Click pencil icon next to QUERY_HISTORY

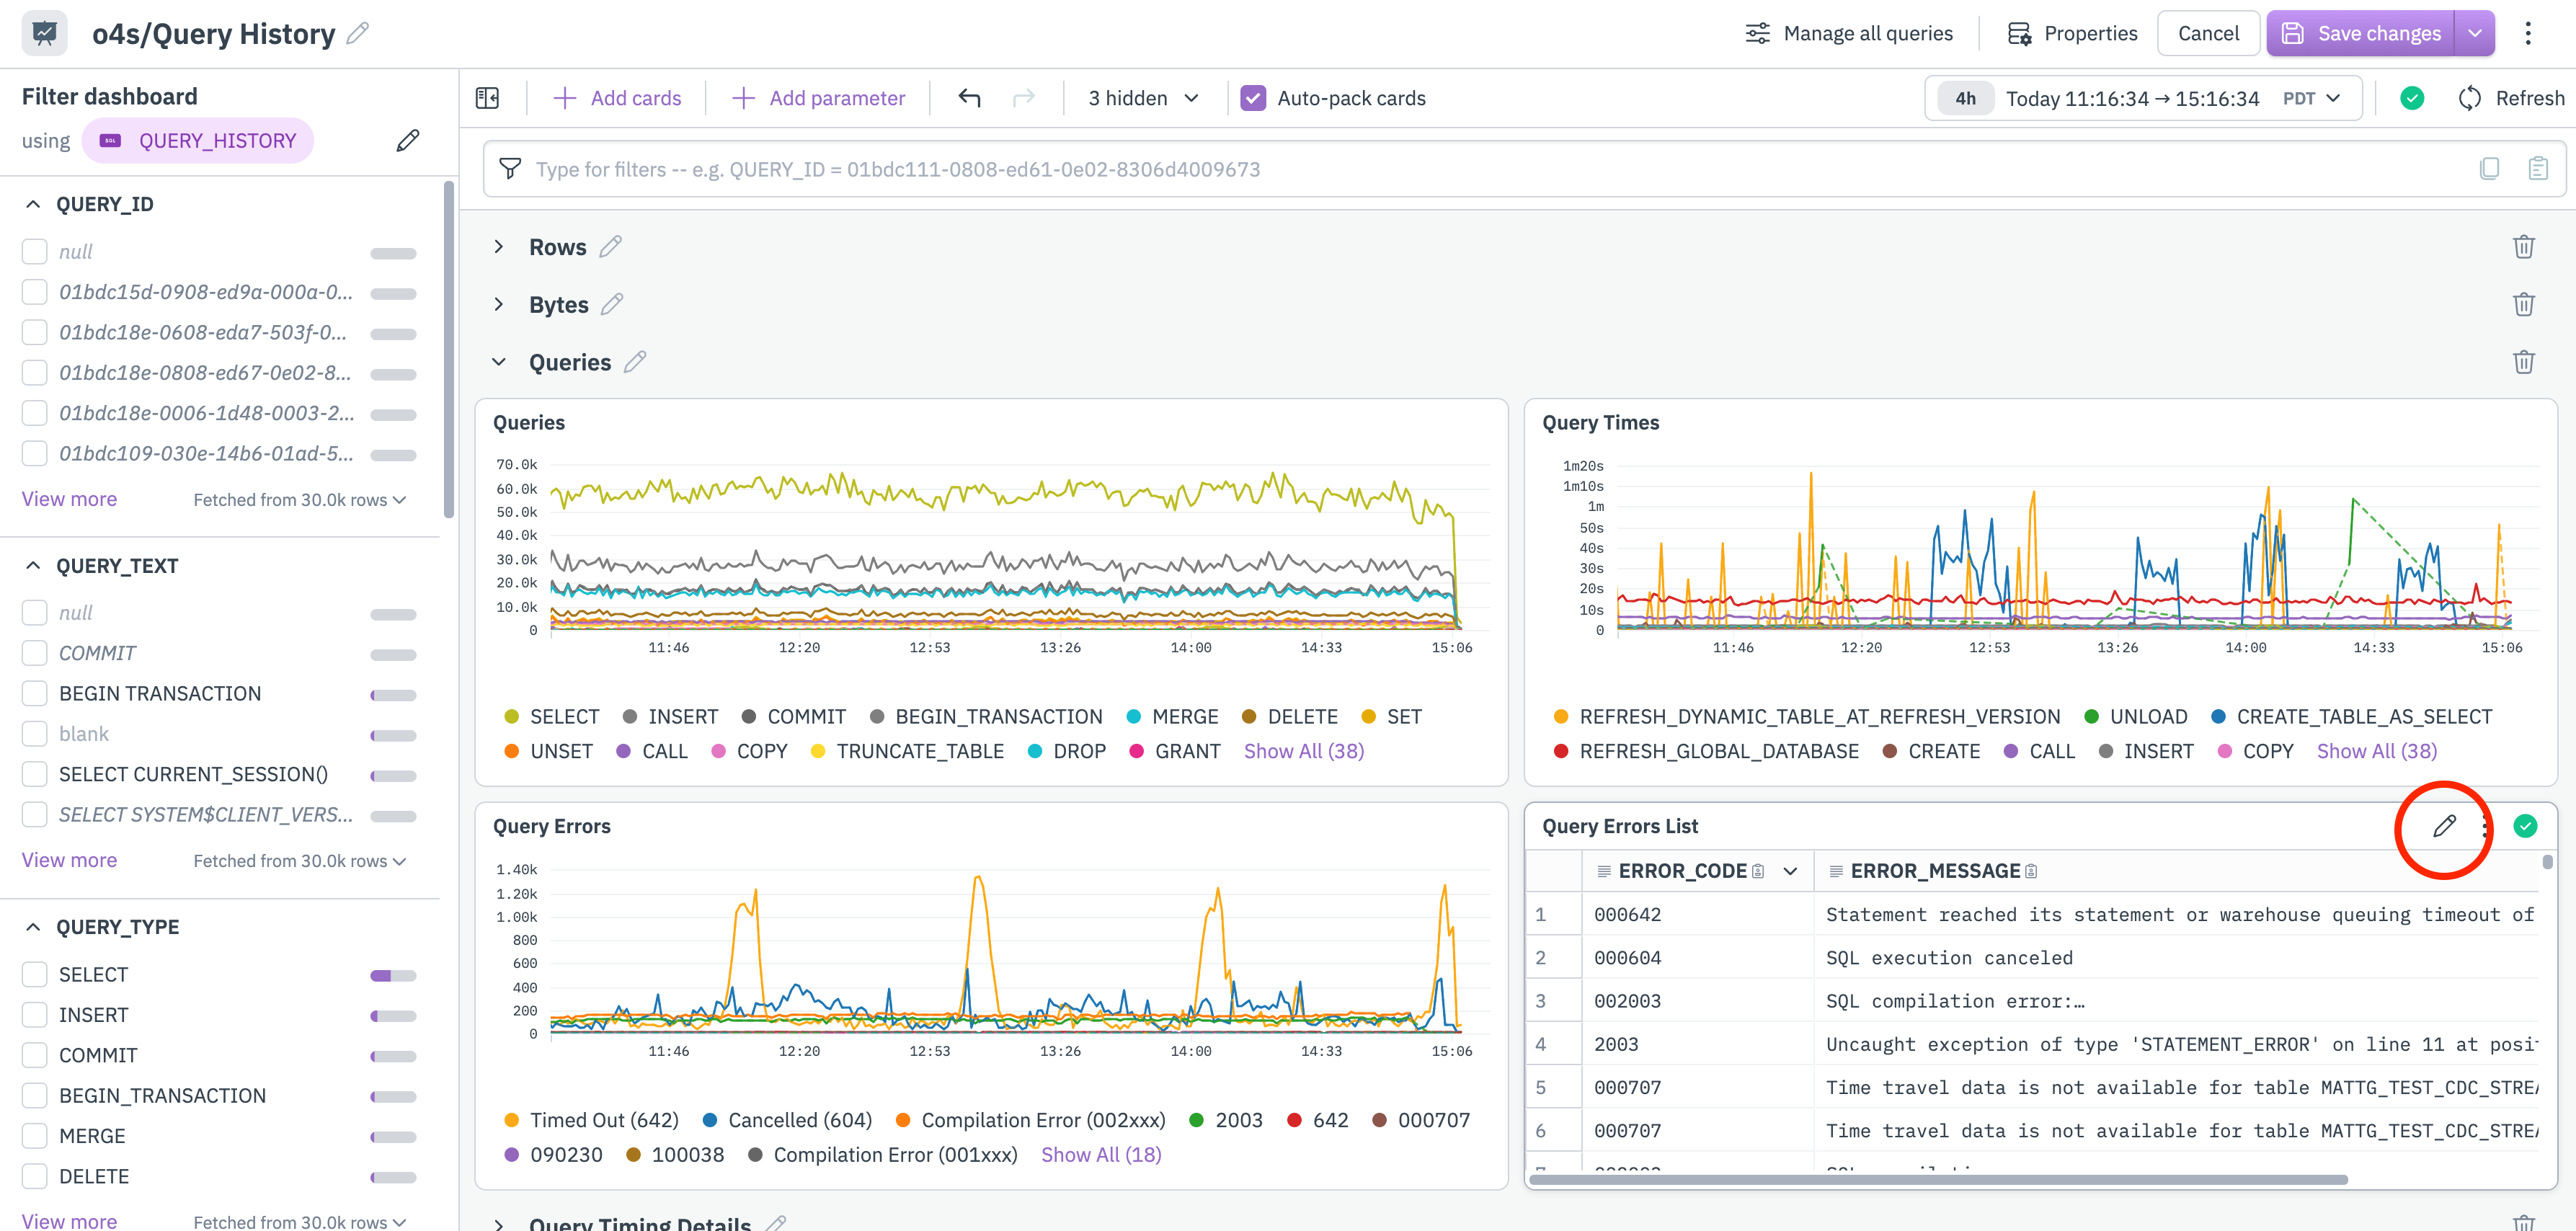coord(407,141)
